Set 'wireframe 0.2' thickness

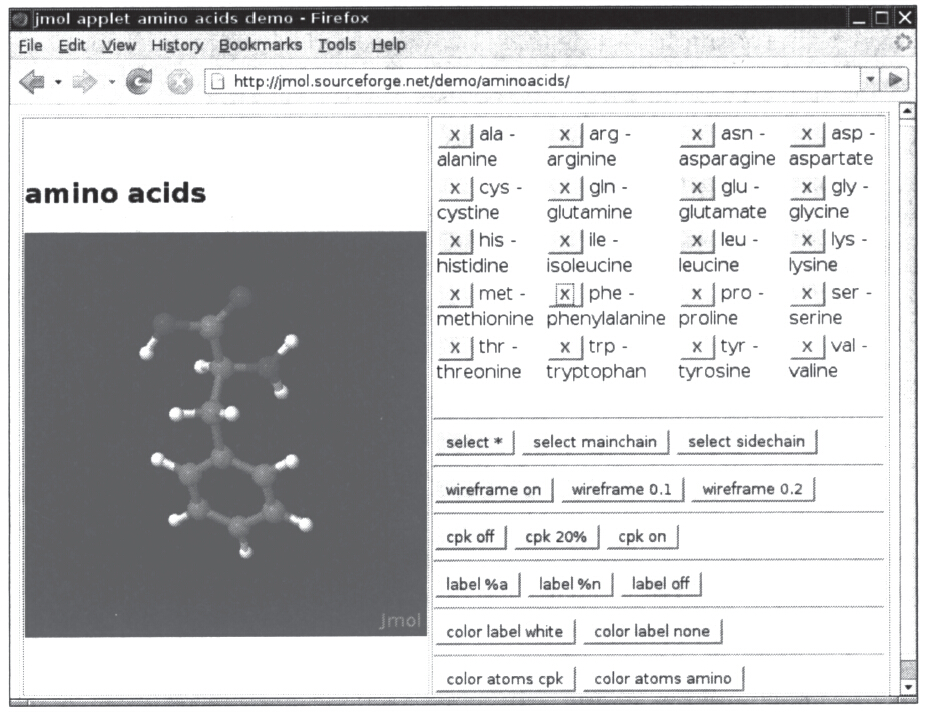click(752, 489)
